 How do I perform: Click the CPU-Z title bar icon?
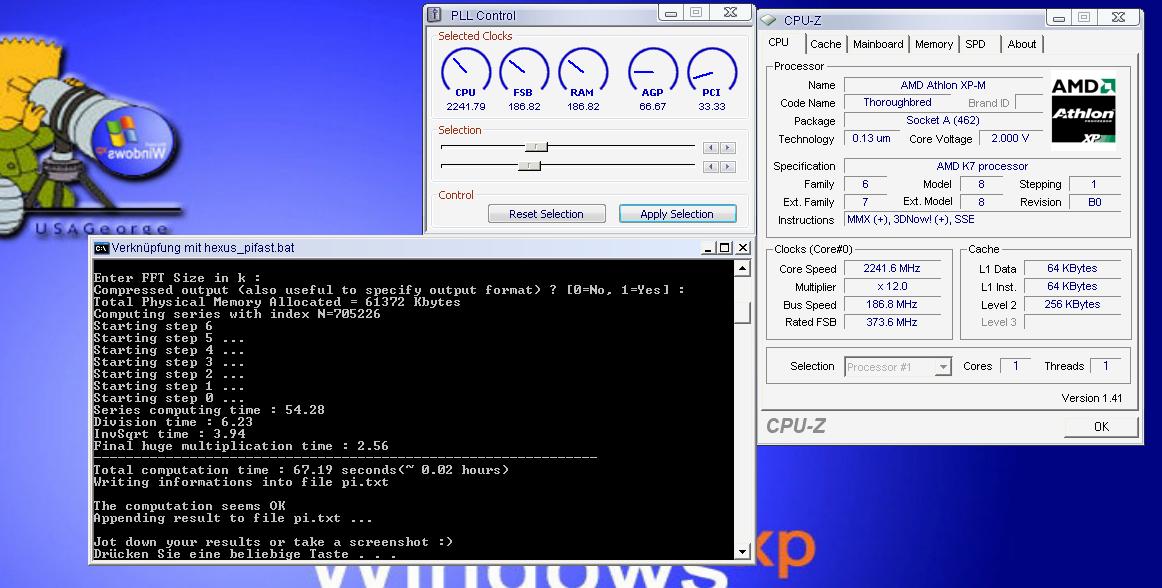tap(768, 20)
